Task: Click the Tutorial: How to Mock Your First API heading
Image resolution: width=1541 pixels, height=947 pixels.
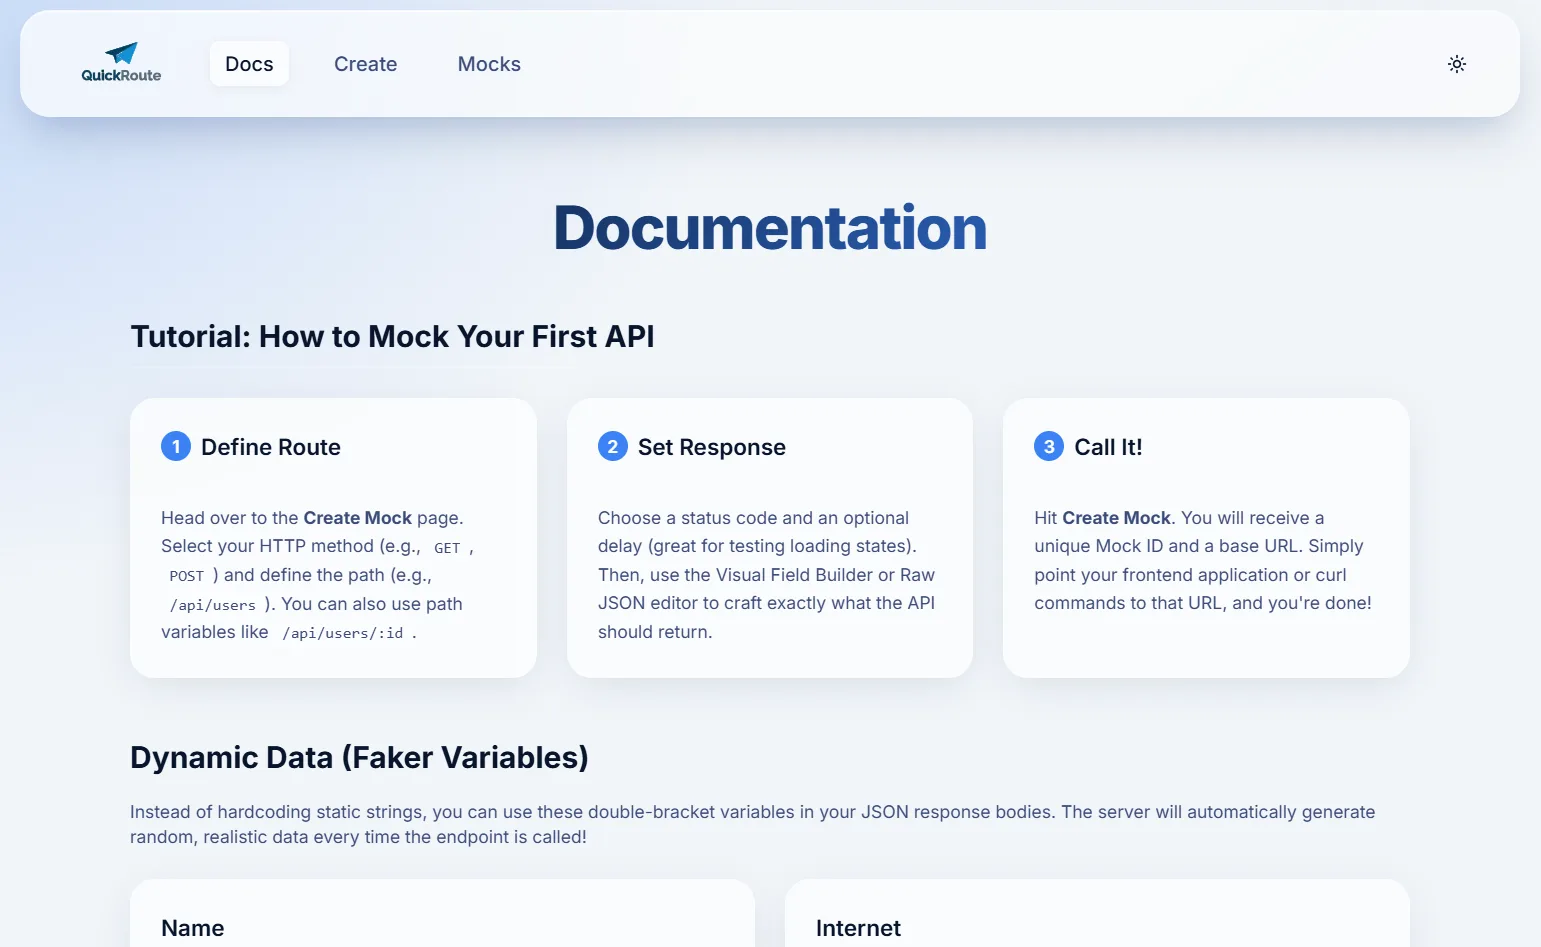Action: tap(392, 337)
